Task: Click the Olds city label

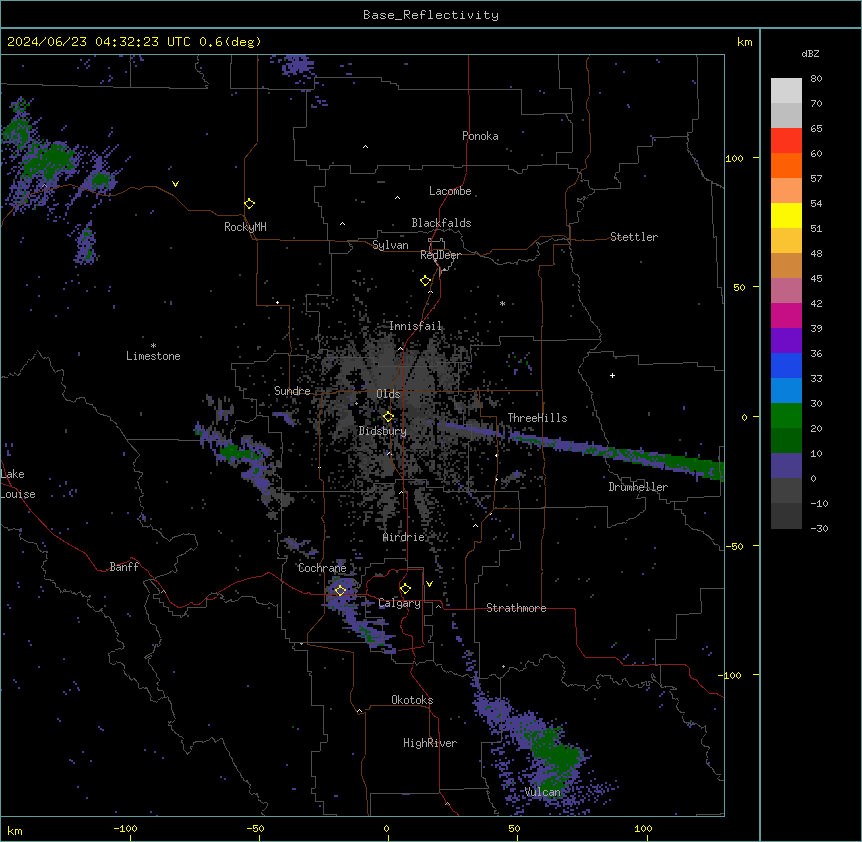Action: (388, 394)
